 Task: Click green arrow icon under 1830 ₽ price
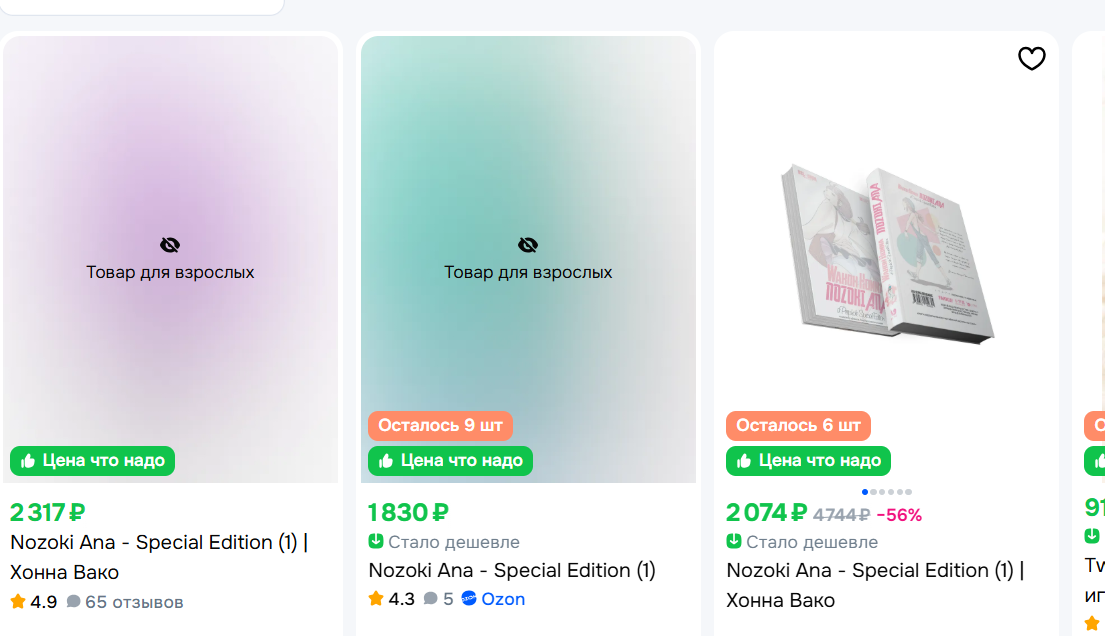(x=376, y=542)
